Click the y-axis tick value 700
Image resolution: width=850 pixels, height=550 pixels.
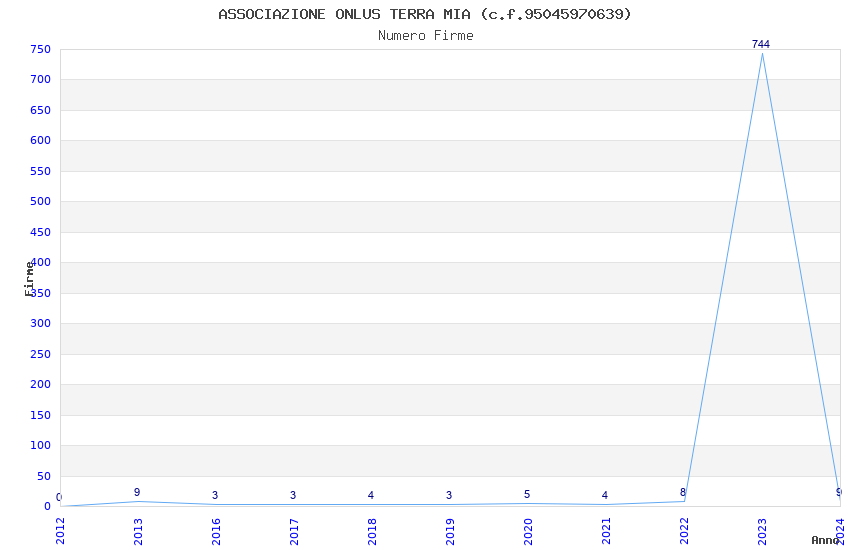pos(41,80)
